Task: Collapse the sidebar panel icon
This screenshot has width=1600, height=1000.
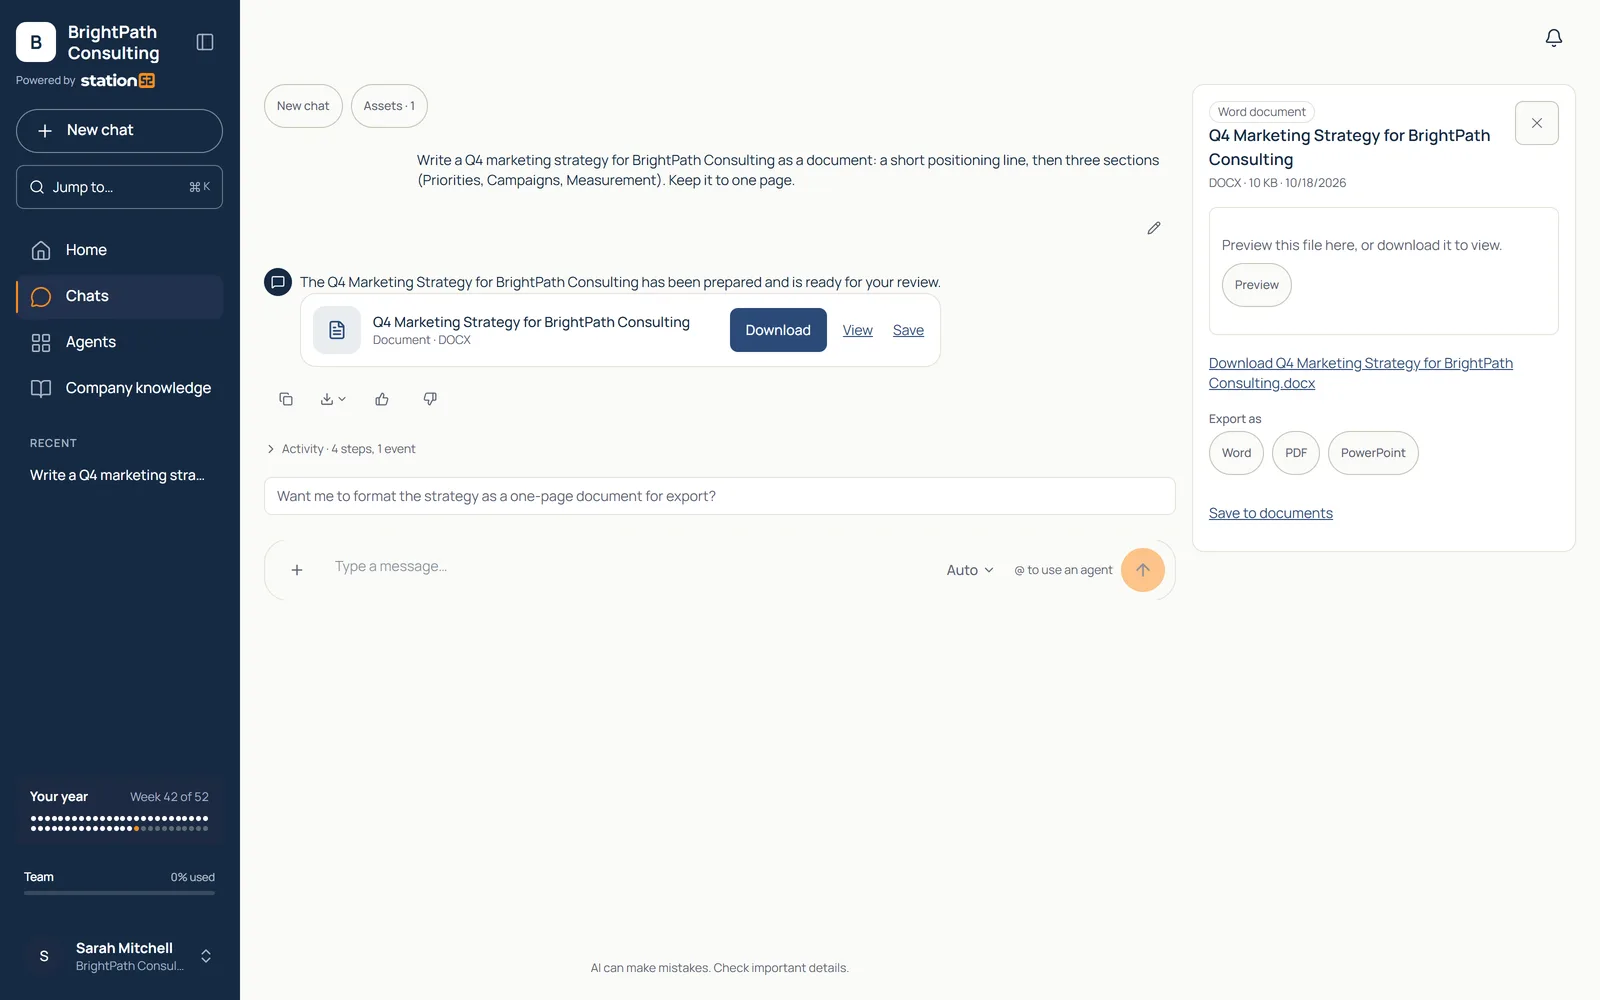Action: [205, 42]
